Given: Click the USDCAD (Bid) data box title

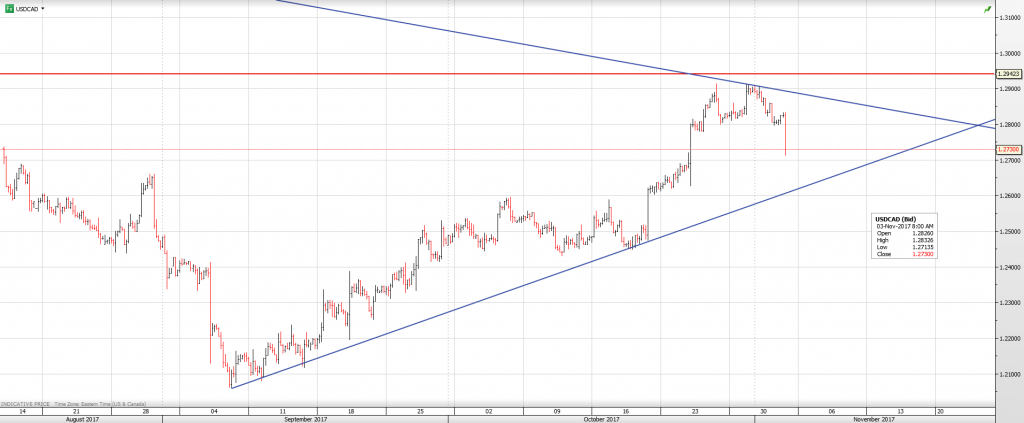Looking at the screenshot, I should (x=895, y=219).
